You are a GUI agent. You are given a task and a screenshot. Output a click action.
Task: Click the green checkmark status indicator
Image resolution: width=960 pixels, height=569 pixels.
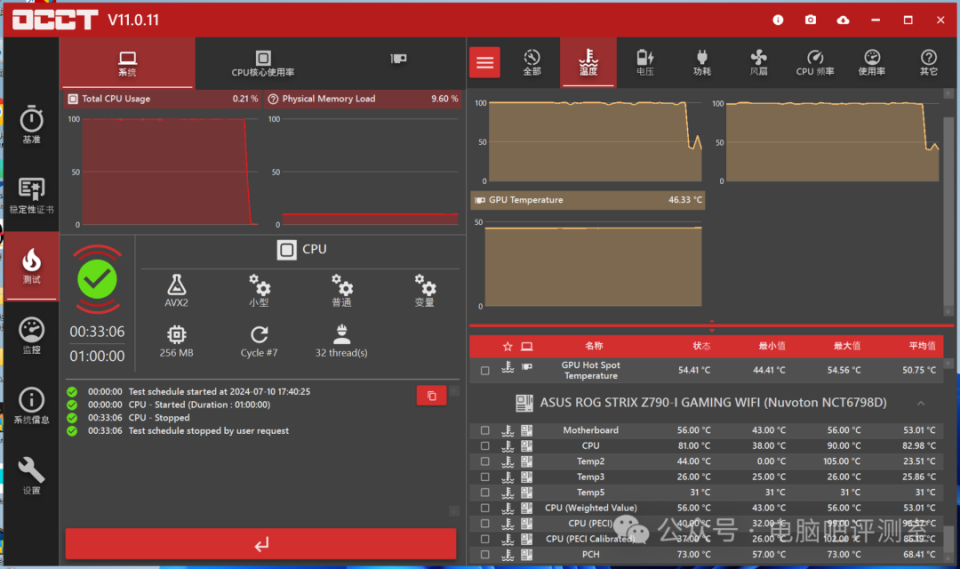[97, 279]
